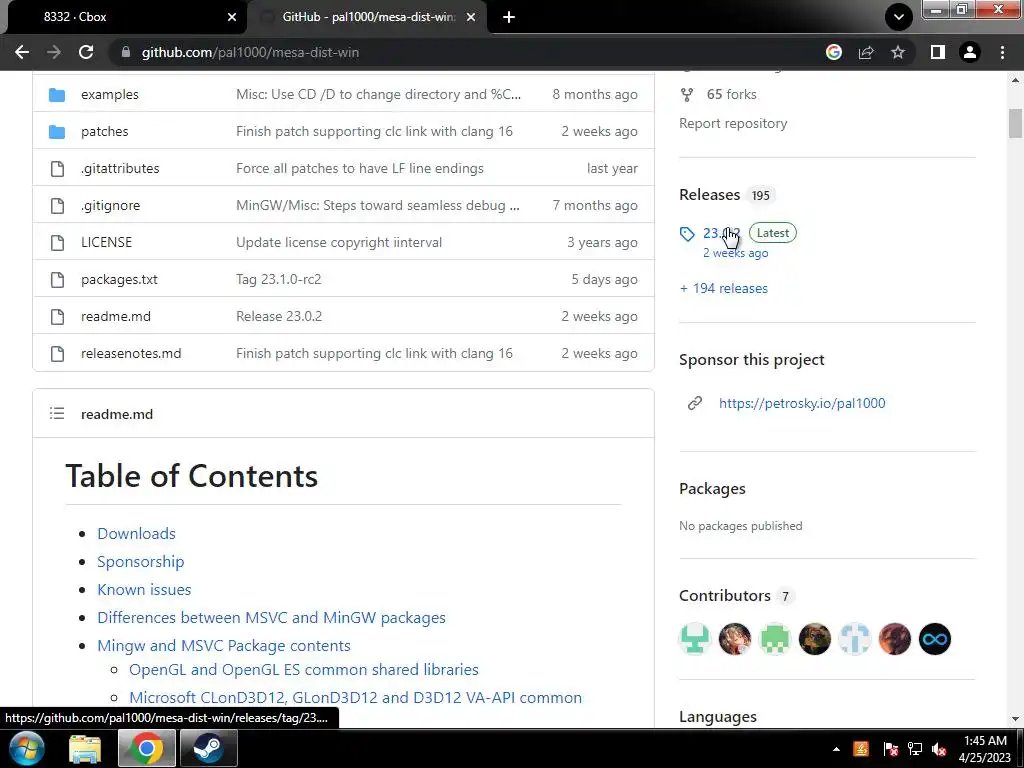The width and height of the screenshot is (1024, 768).
Task: Open the .gitignore file
Action: (110, 205)
